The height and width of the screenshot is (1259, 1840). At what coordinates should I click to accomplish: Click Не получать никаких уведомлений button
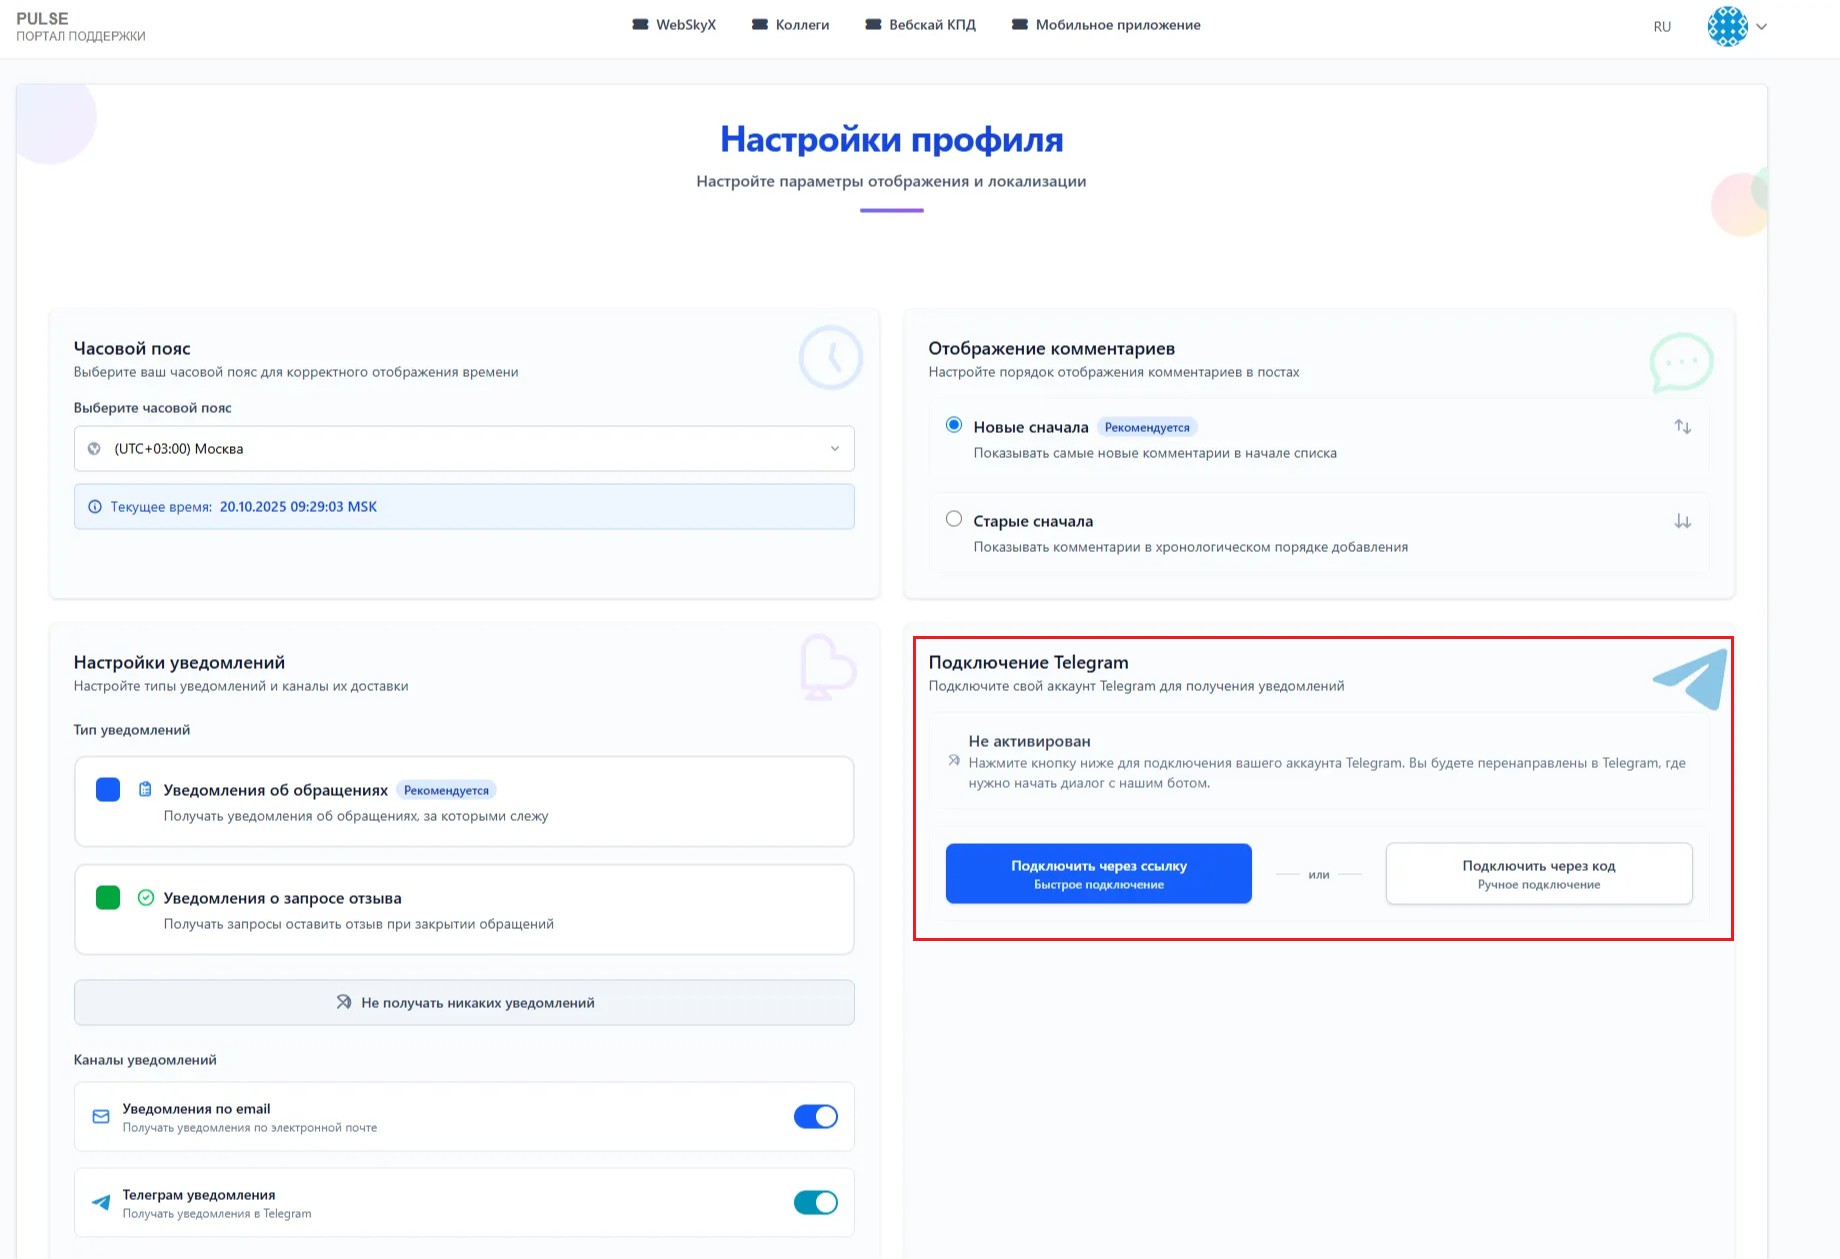coord(464,1003)
